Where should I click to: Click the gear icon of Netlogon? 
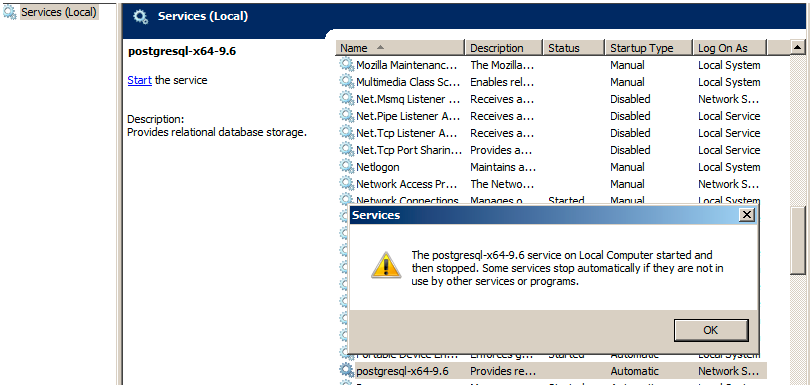tap(346, 167)
